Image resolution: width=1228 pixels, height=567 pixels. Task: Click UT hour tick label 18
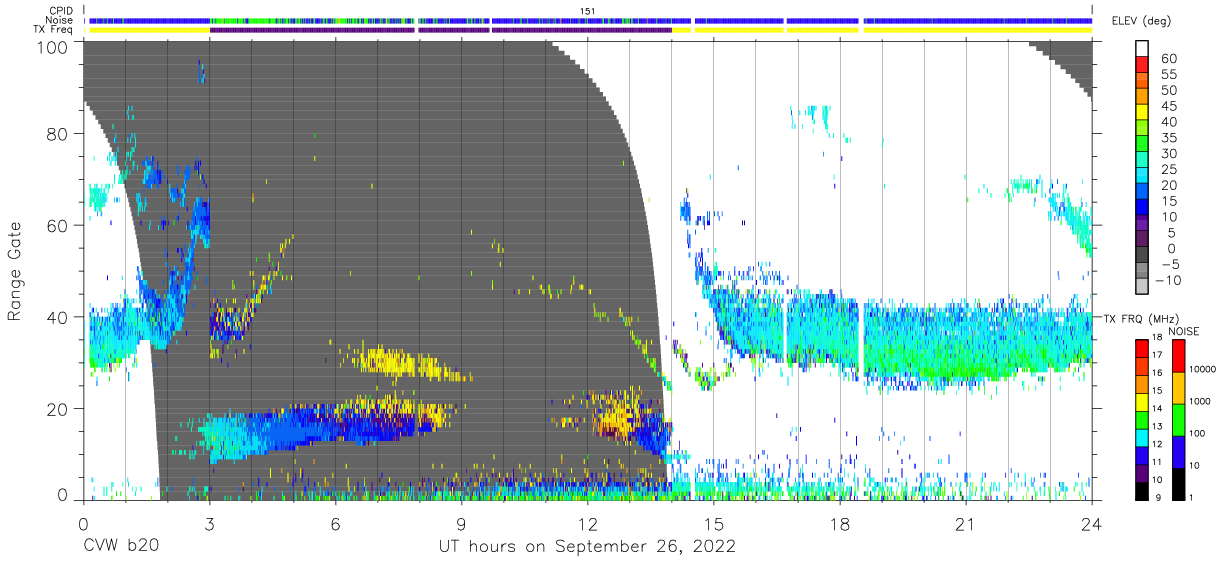click(839, 524)
